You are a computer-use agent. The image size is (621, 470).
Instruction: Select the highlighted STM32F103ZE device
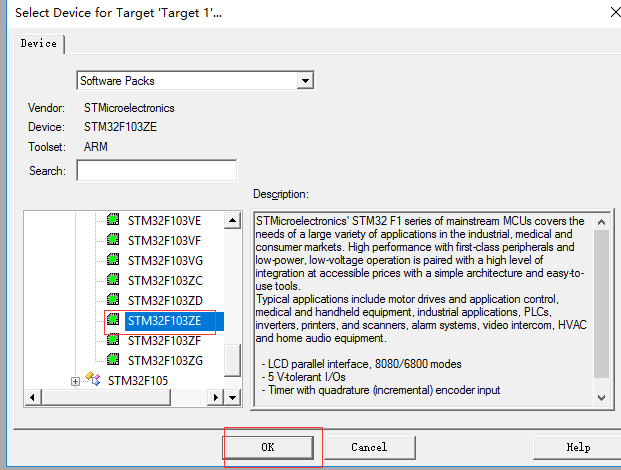[174, 321]
